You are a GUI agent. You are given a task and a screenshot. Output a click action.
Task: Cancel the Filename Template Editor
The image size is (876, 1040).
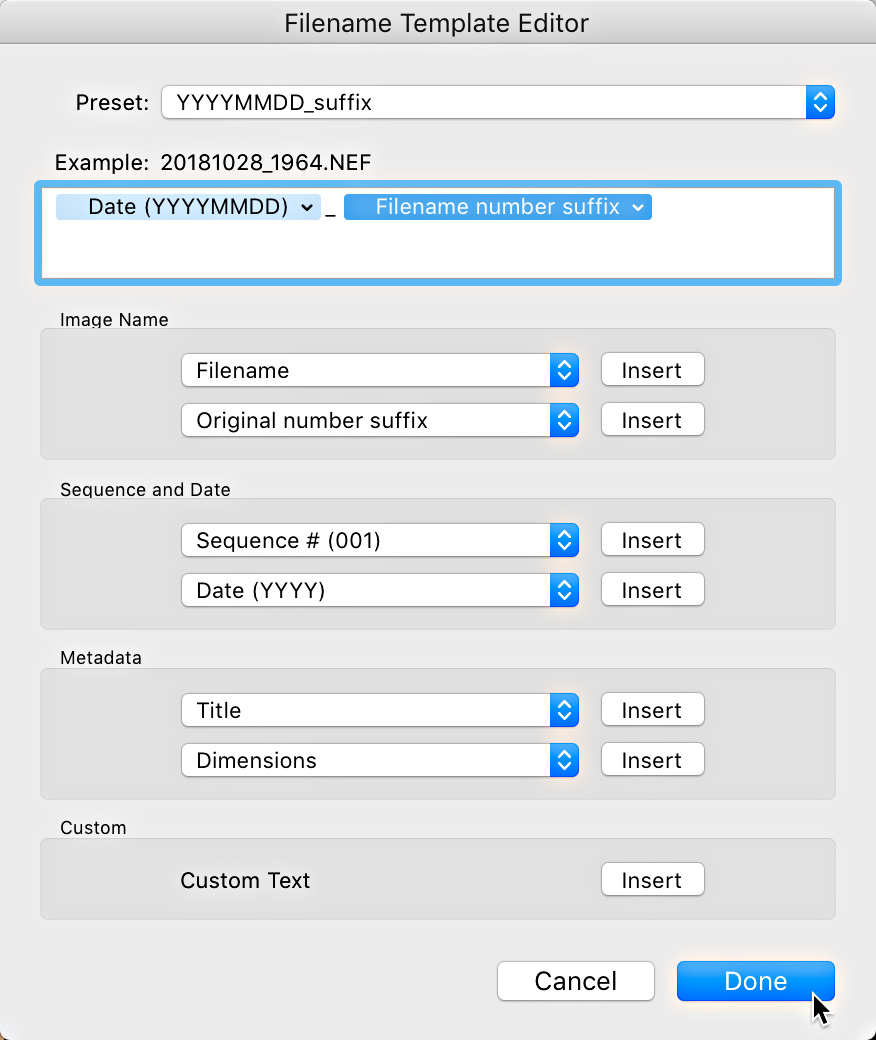coord(575,981)
